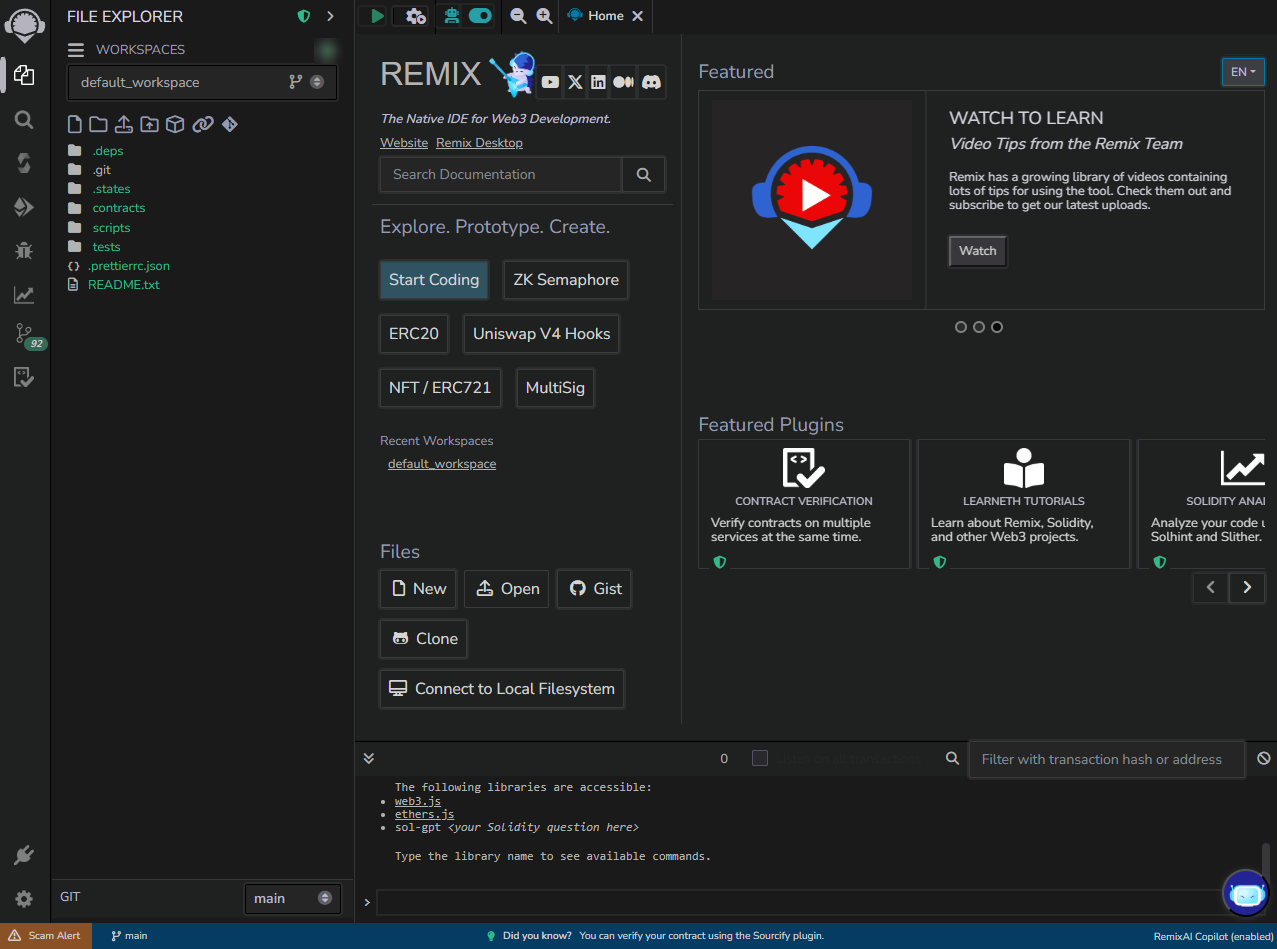The height and width of the screenshot is (949, 1277).
Task: Select the third carousel dot under Featured
Action: pyautogui.click(x=997, y=327)
